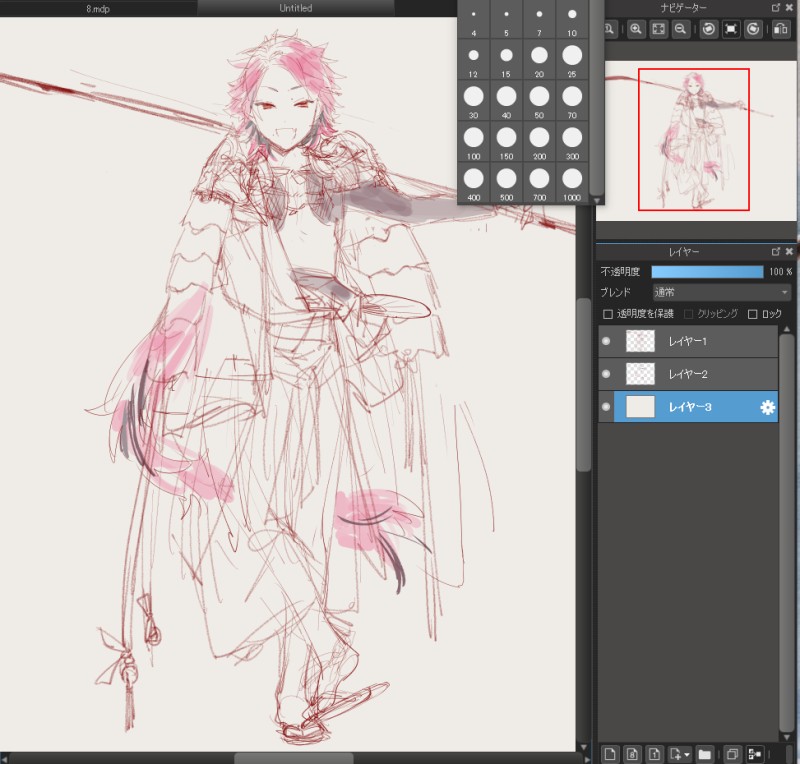Select brush size 4

pyautogui.click(x=473, y=19)
